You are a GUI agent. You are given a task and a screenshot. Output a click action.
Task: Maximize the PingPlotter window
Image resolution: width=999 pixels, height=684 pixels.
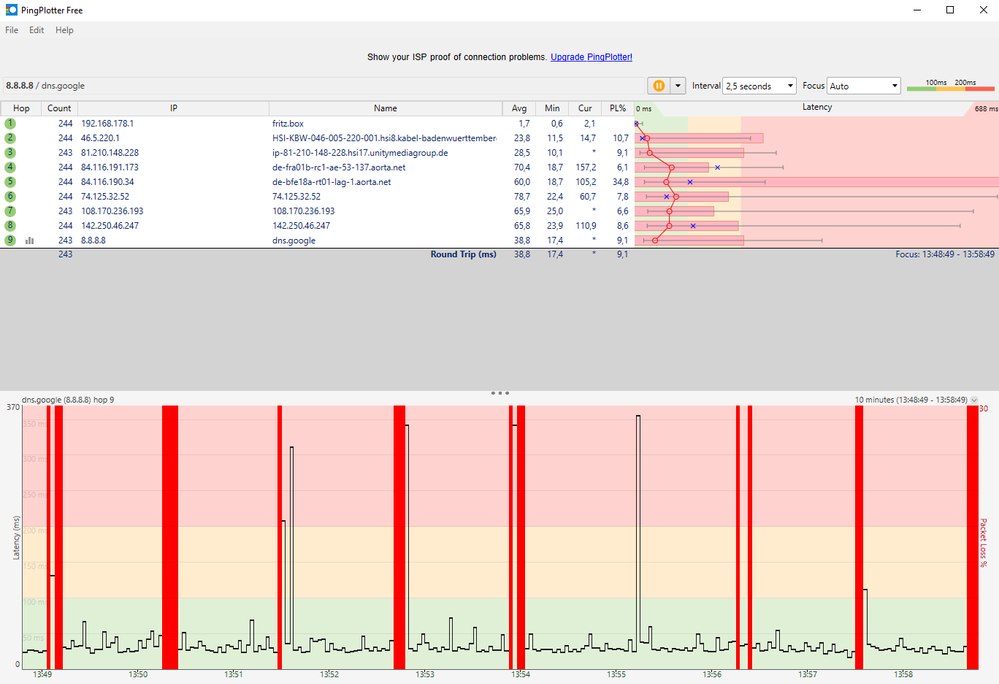tap(950, 10)
